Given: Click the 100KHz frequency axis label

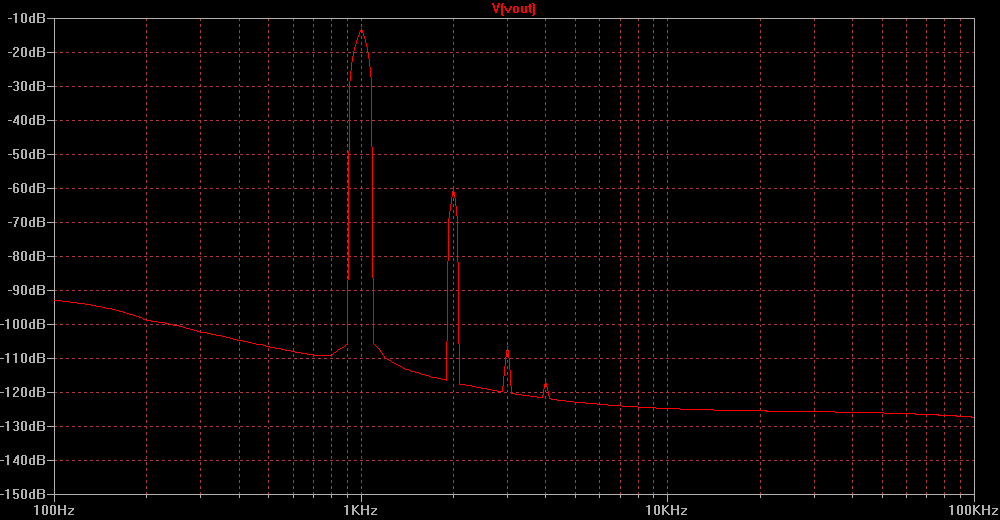Looking at the screenshot, I should point(973,510).
